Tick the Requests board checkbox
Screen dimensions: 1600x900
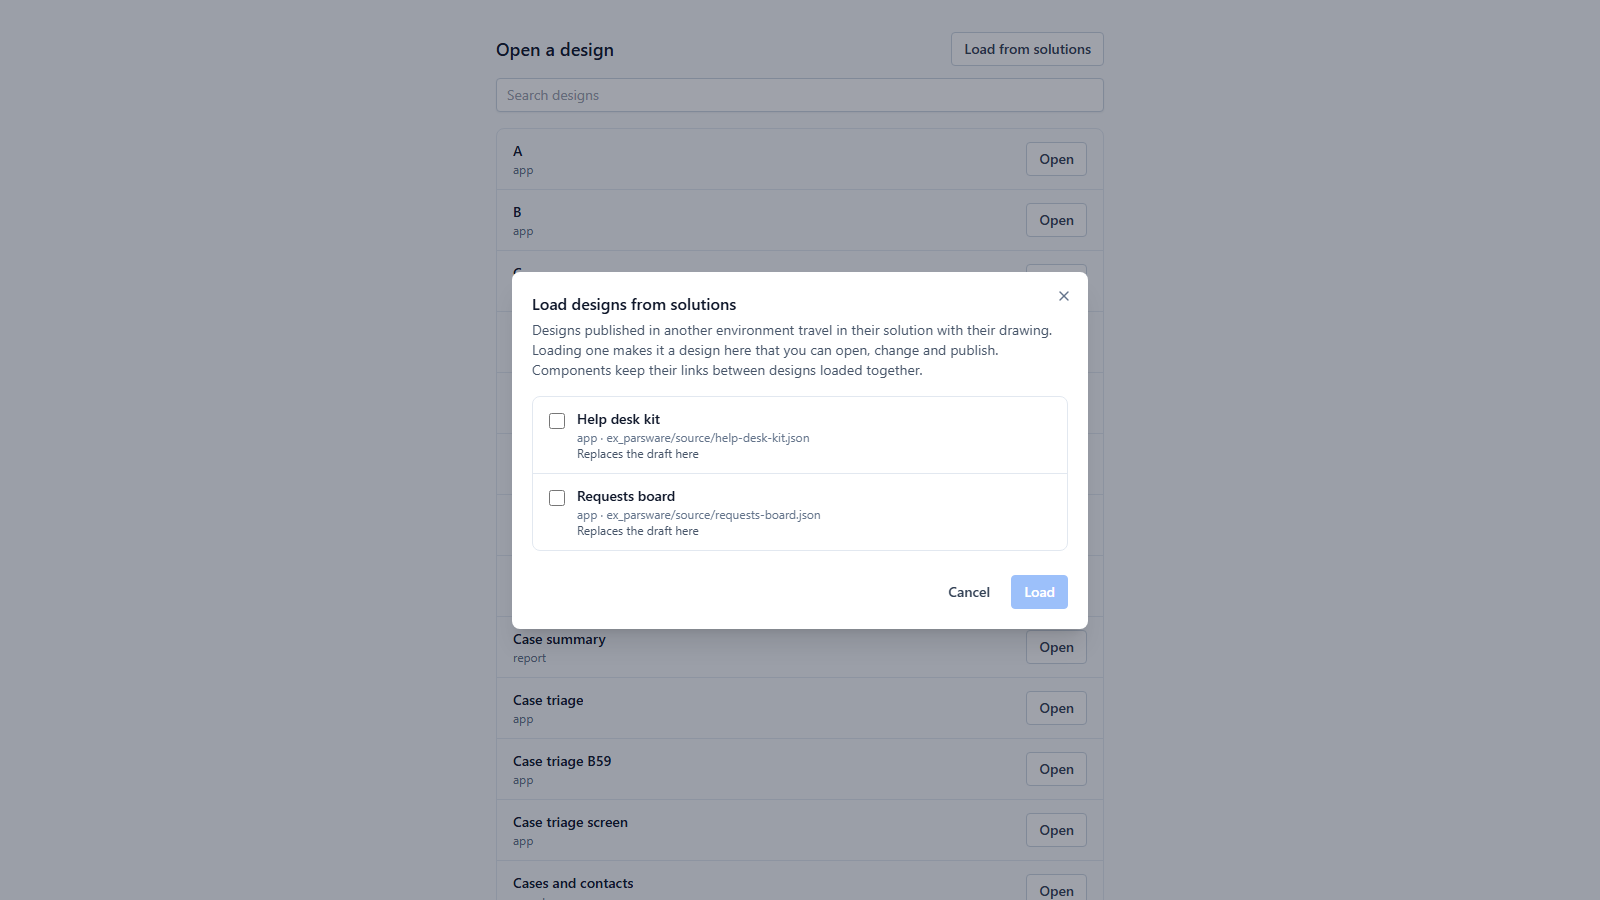point(557,498)
